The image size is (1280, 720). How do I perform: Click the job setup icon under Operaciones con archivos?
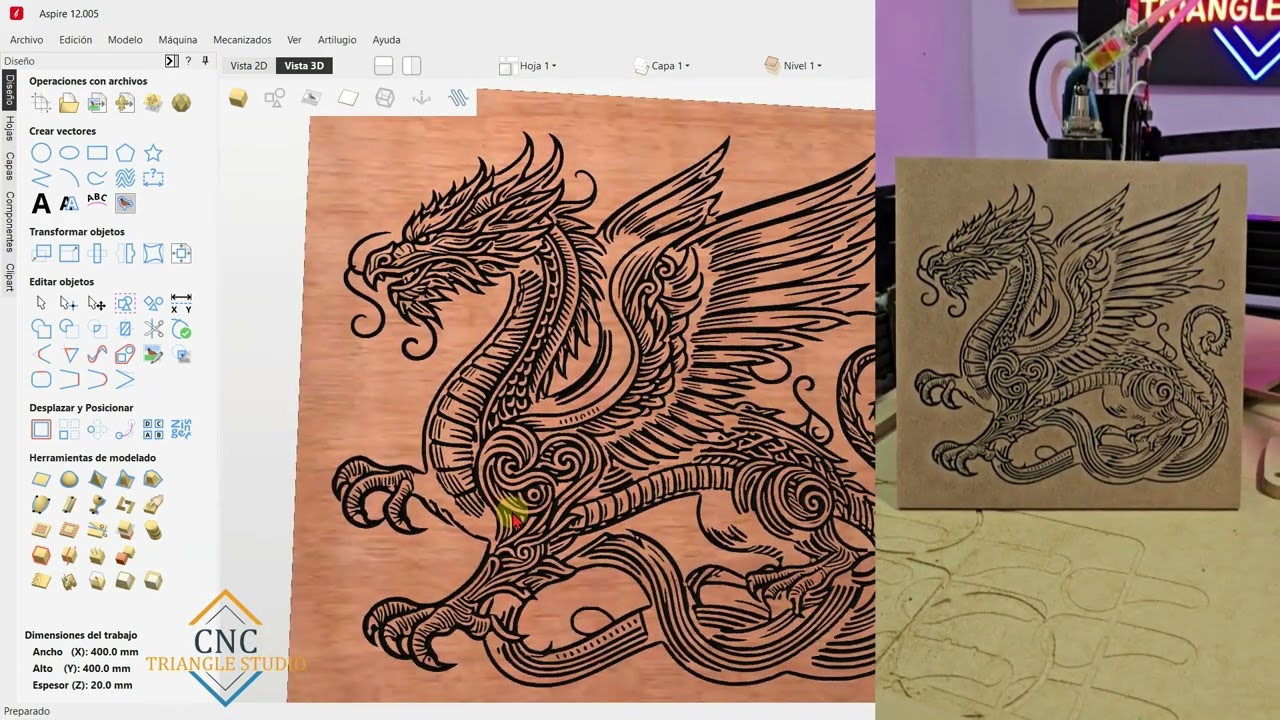pos(41,103)
